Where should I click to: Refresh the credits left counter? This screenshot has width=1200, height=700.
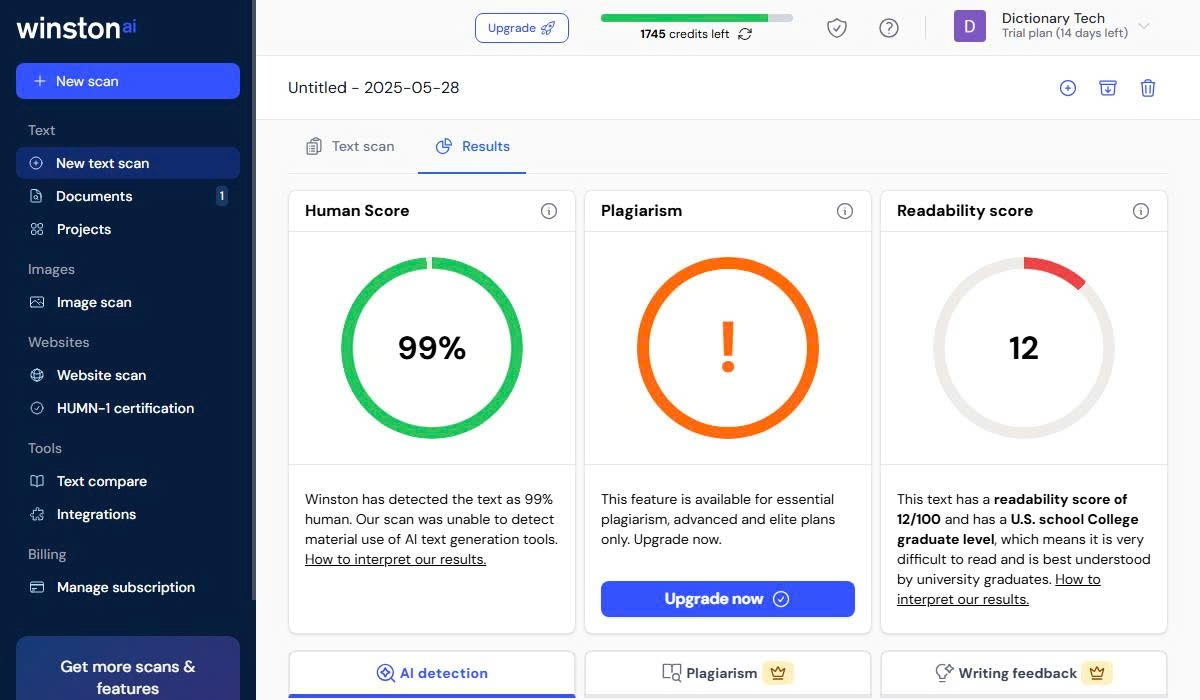click(x=745, y=34)
